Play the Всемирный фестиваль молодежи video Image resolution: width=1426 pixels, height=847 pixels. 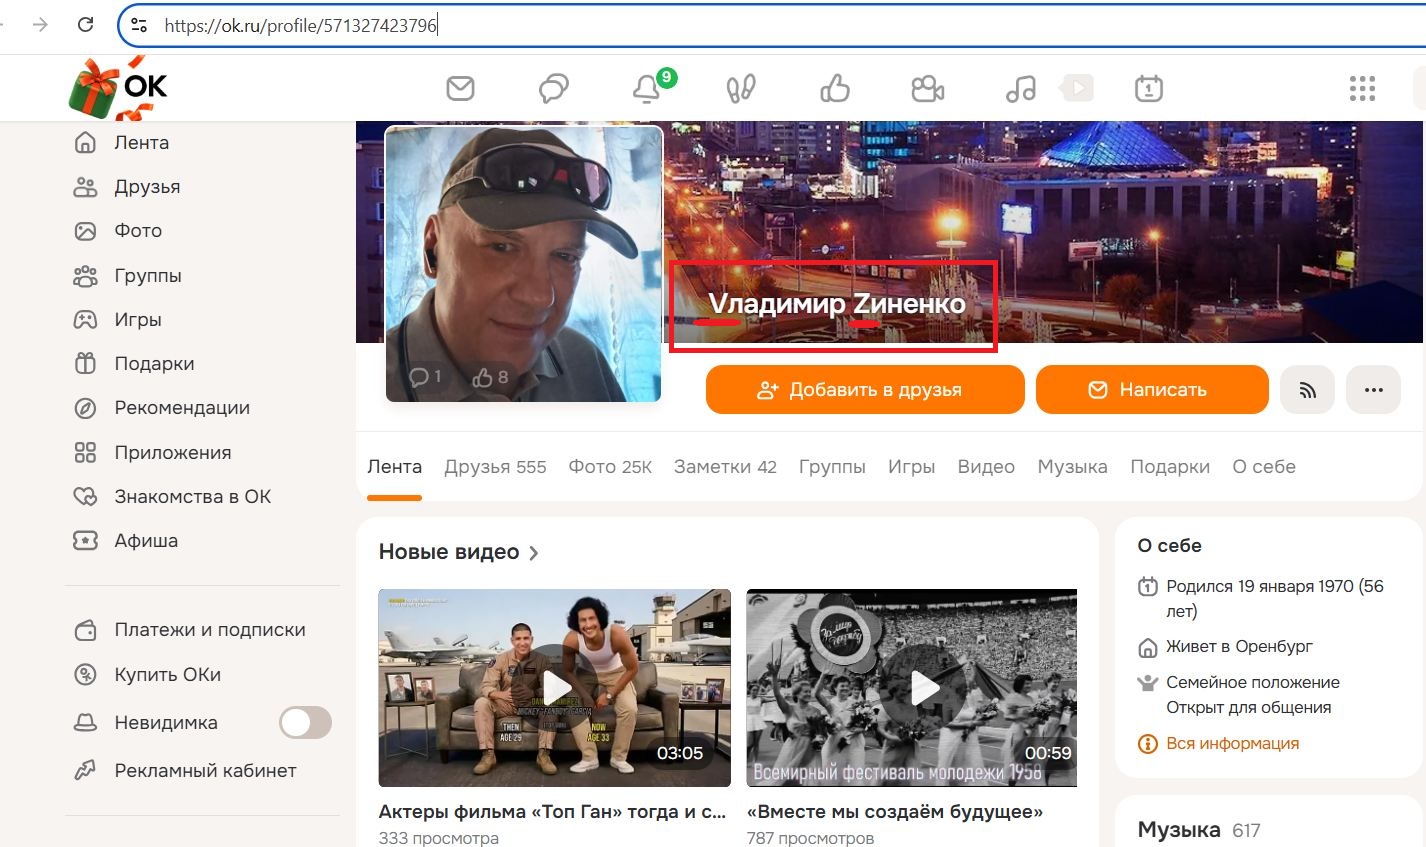pyautogui.click(x=912, y=688)
